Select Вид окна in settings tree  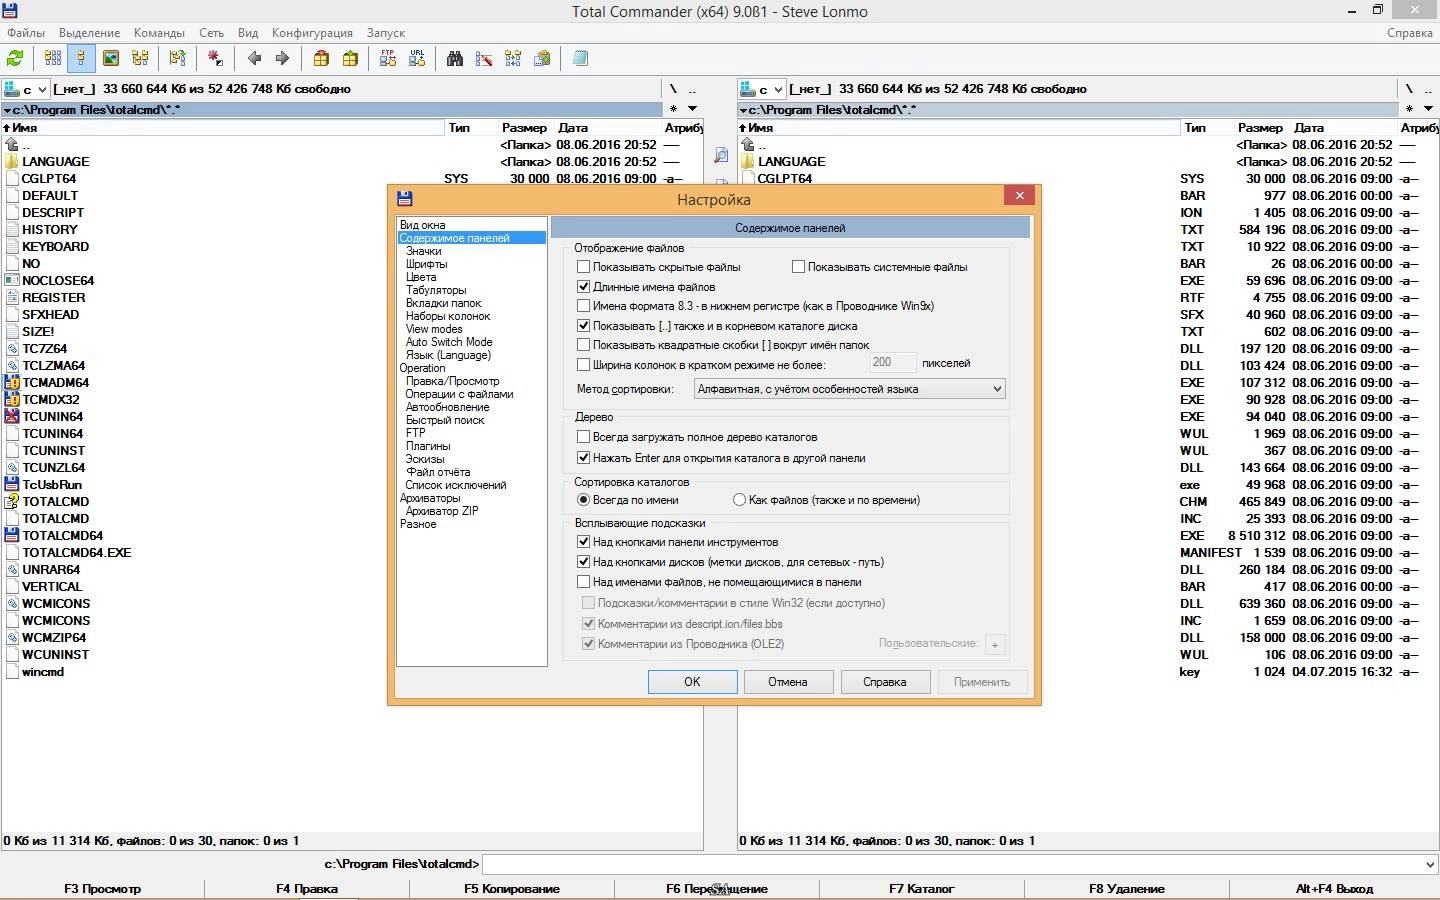(x=423, y=225)
